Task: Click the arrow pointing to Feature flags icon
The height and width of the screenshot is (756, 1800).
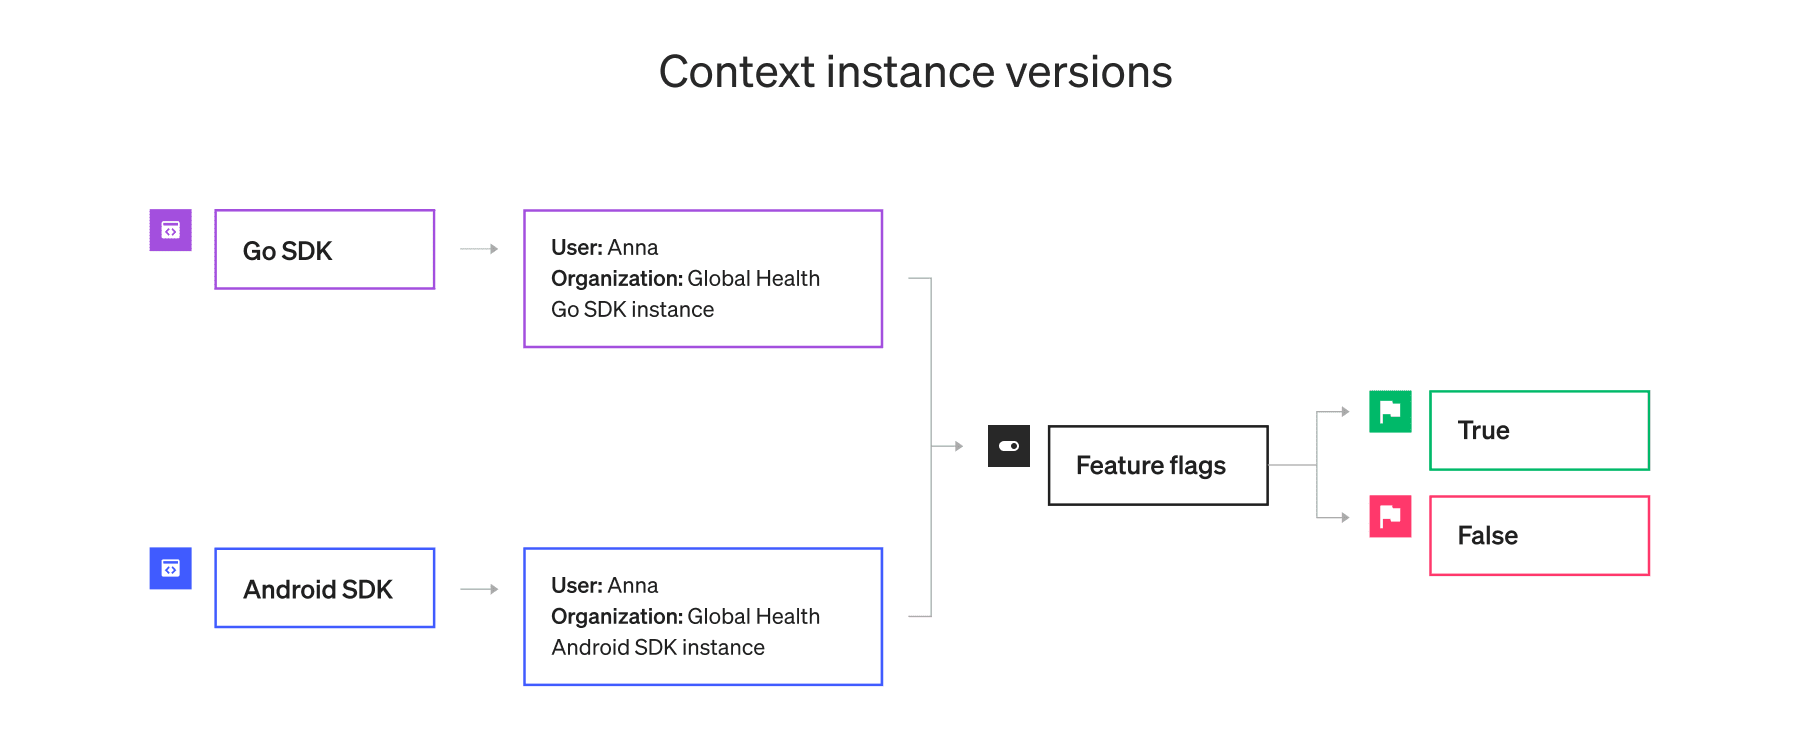Action: pyautogui.click(x=948, y=446)
